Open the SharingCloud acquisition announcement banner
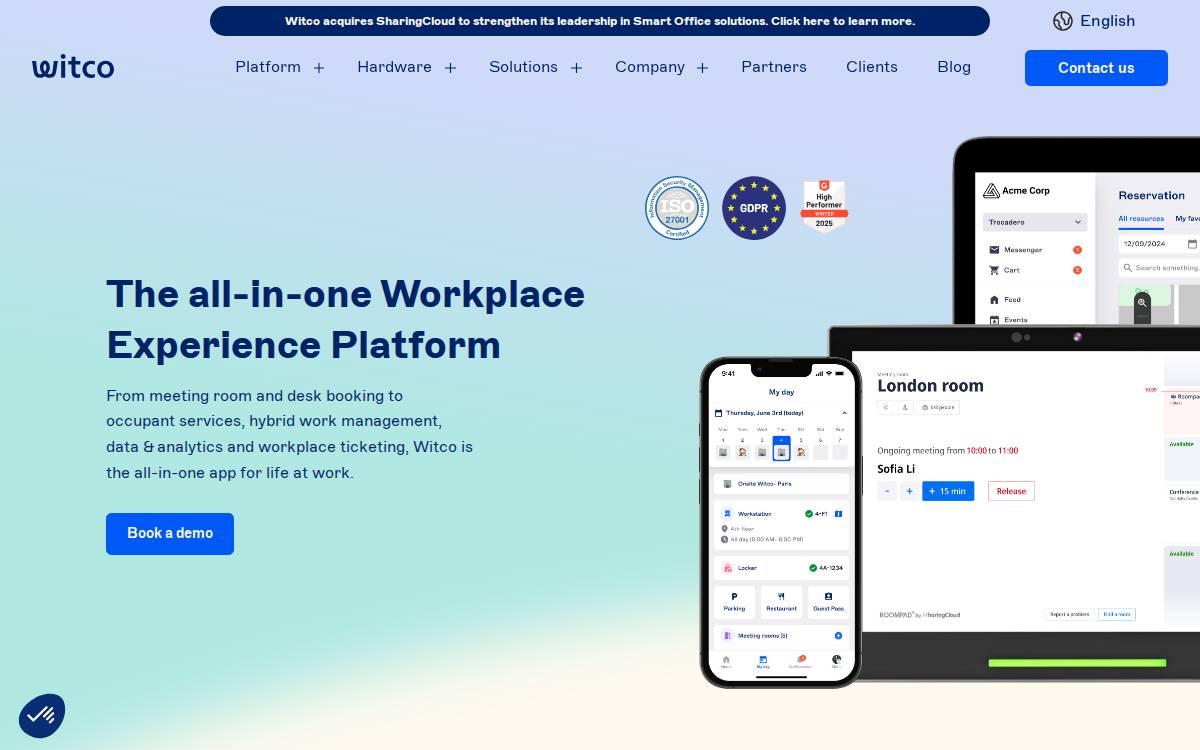The height and width of the screenshot is (750, 1200). click(600, 21)
